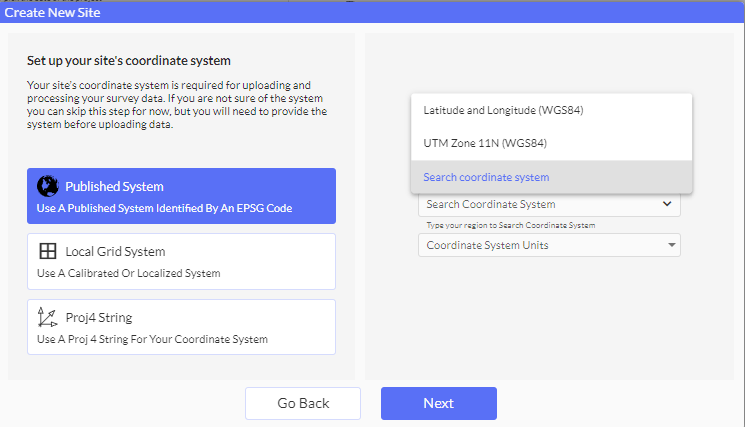
Task: Click the Coordinate System Units field text
Action: (x=487, y=245)
